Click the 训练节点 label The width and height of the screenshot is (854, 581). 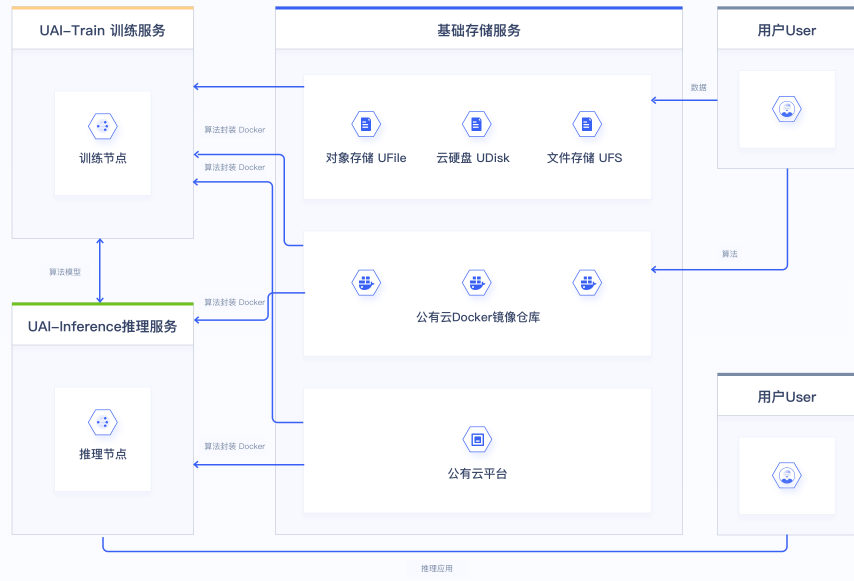click(x=103, y=158)
